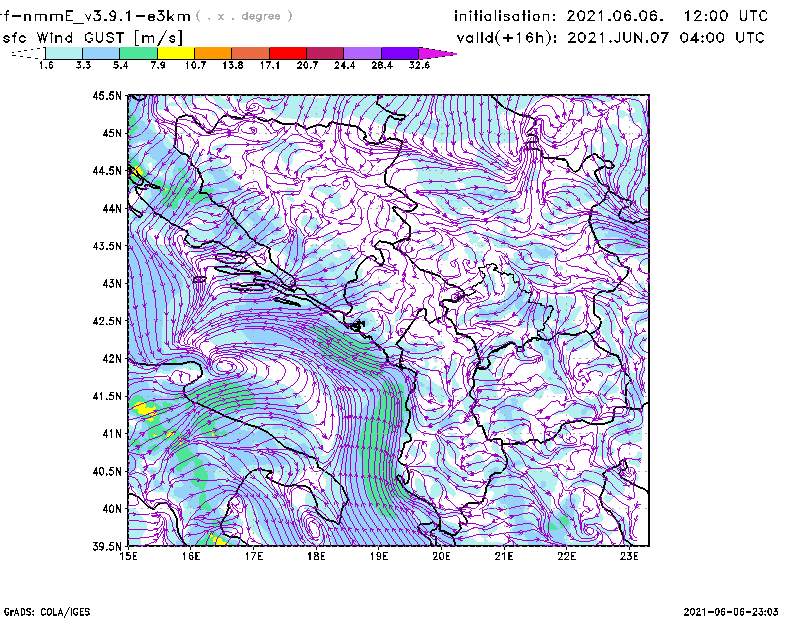Click legend value 10.7
This screenshot has height=618, width=800.
click(195, 65)
